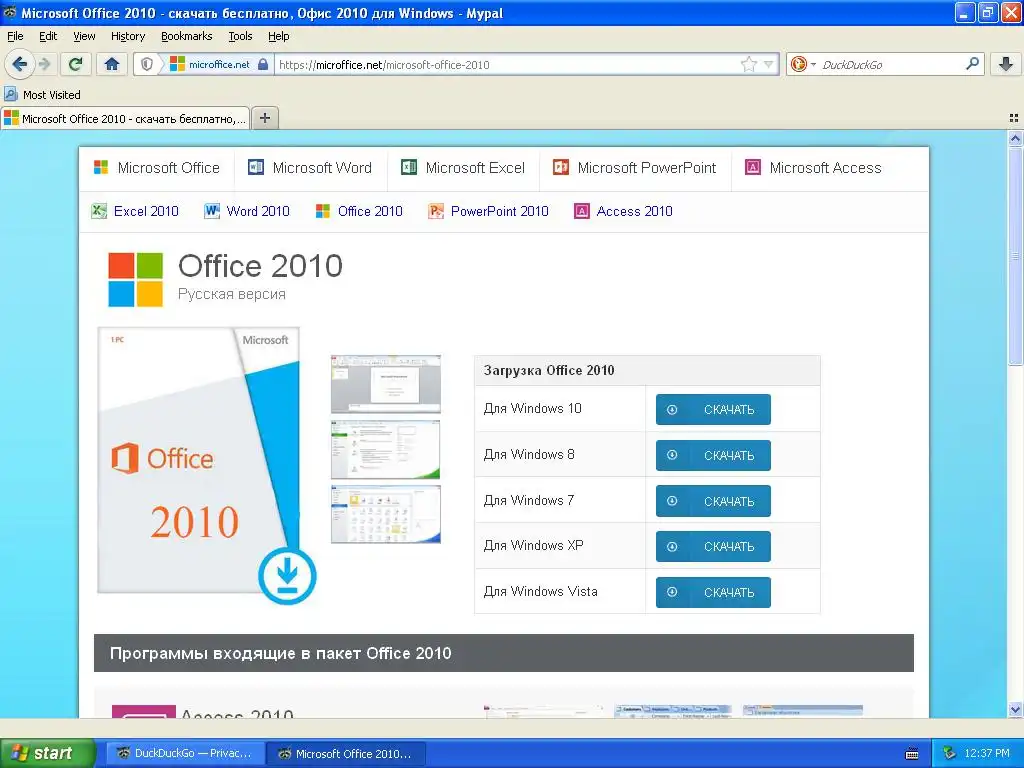Switch to Microsoft Office 2010 taskbar window
Image resolution: width=1024 pixels, height=768 pixels.
coord(347,753)
